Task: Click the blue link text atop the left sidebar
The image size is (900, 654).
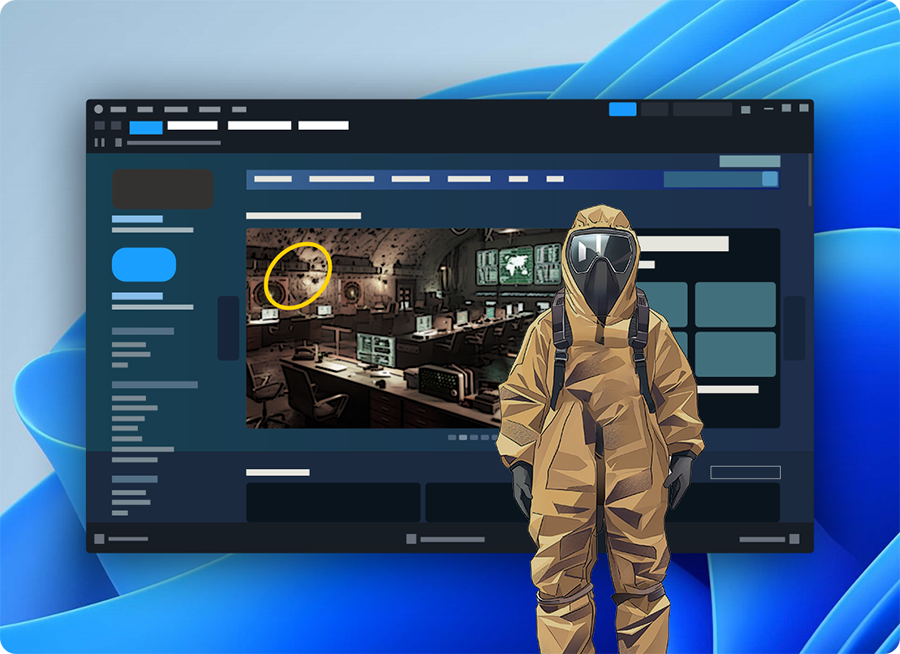Action: click(138, 217)
